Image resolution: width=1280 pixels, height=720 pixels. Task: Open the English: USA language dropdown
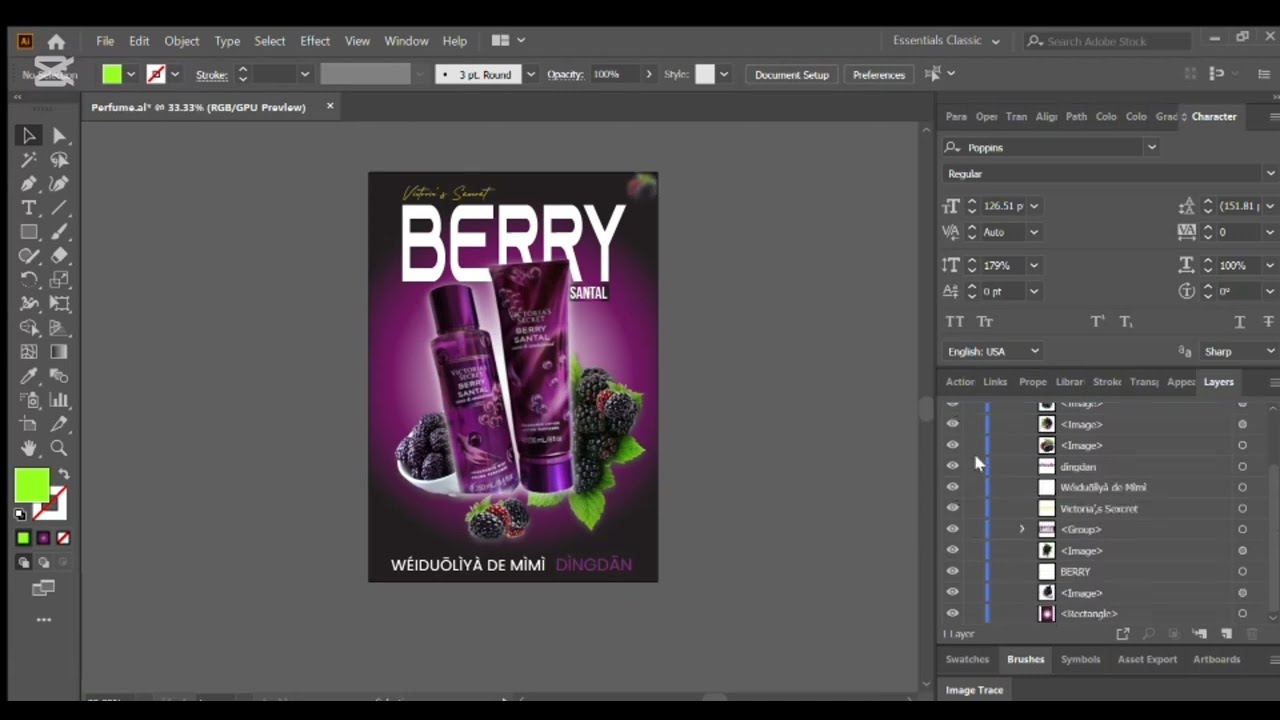993,351
